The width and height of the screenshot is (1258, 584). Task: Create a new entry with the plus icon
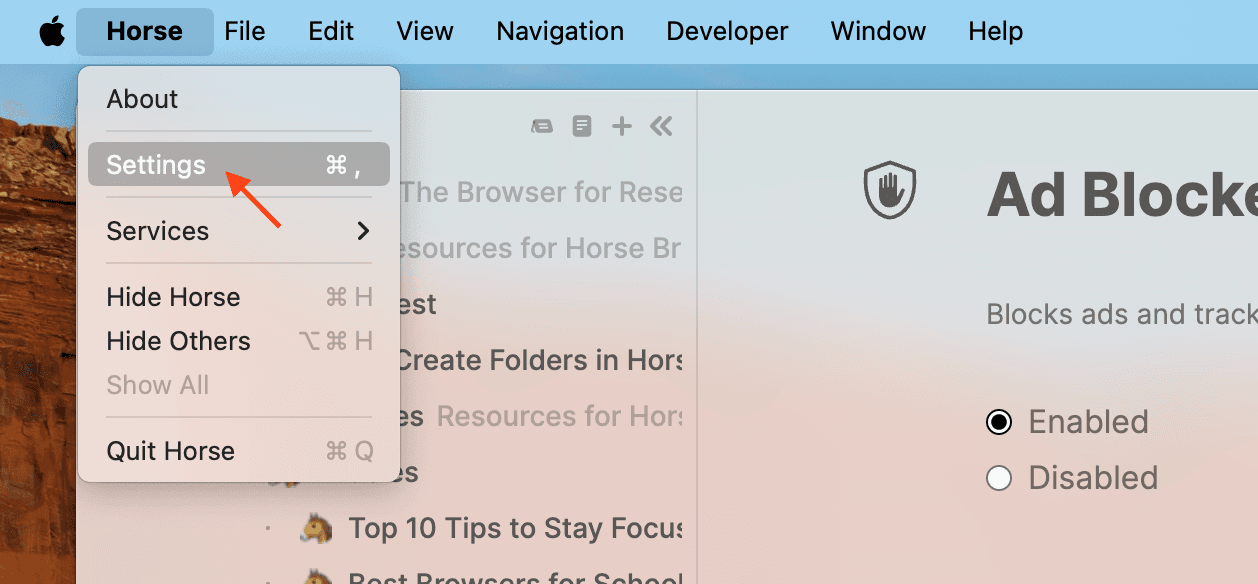pyautogui.click(x=621, y=126)
